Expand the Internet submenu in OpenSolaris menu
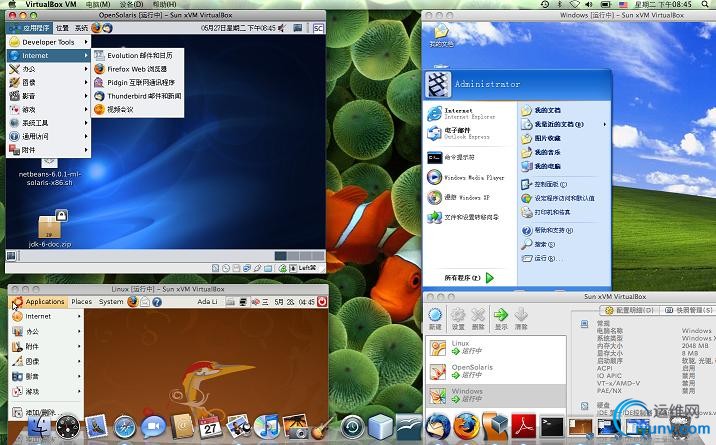The width and height of the screenshot is (716, 445). tap(49, 56)
